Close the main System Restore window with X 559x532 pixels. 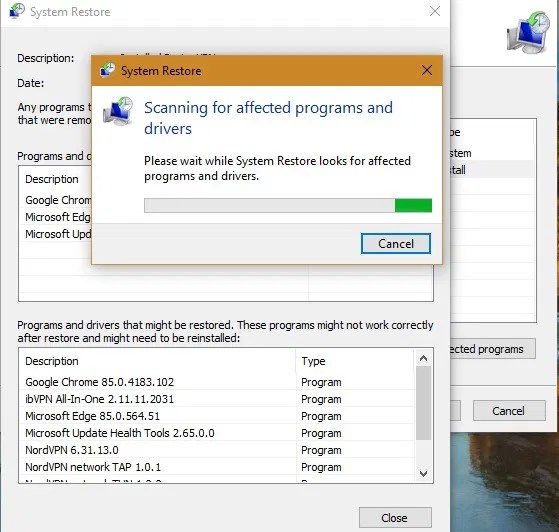[x=435, y=11]
